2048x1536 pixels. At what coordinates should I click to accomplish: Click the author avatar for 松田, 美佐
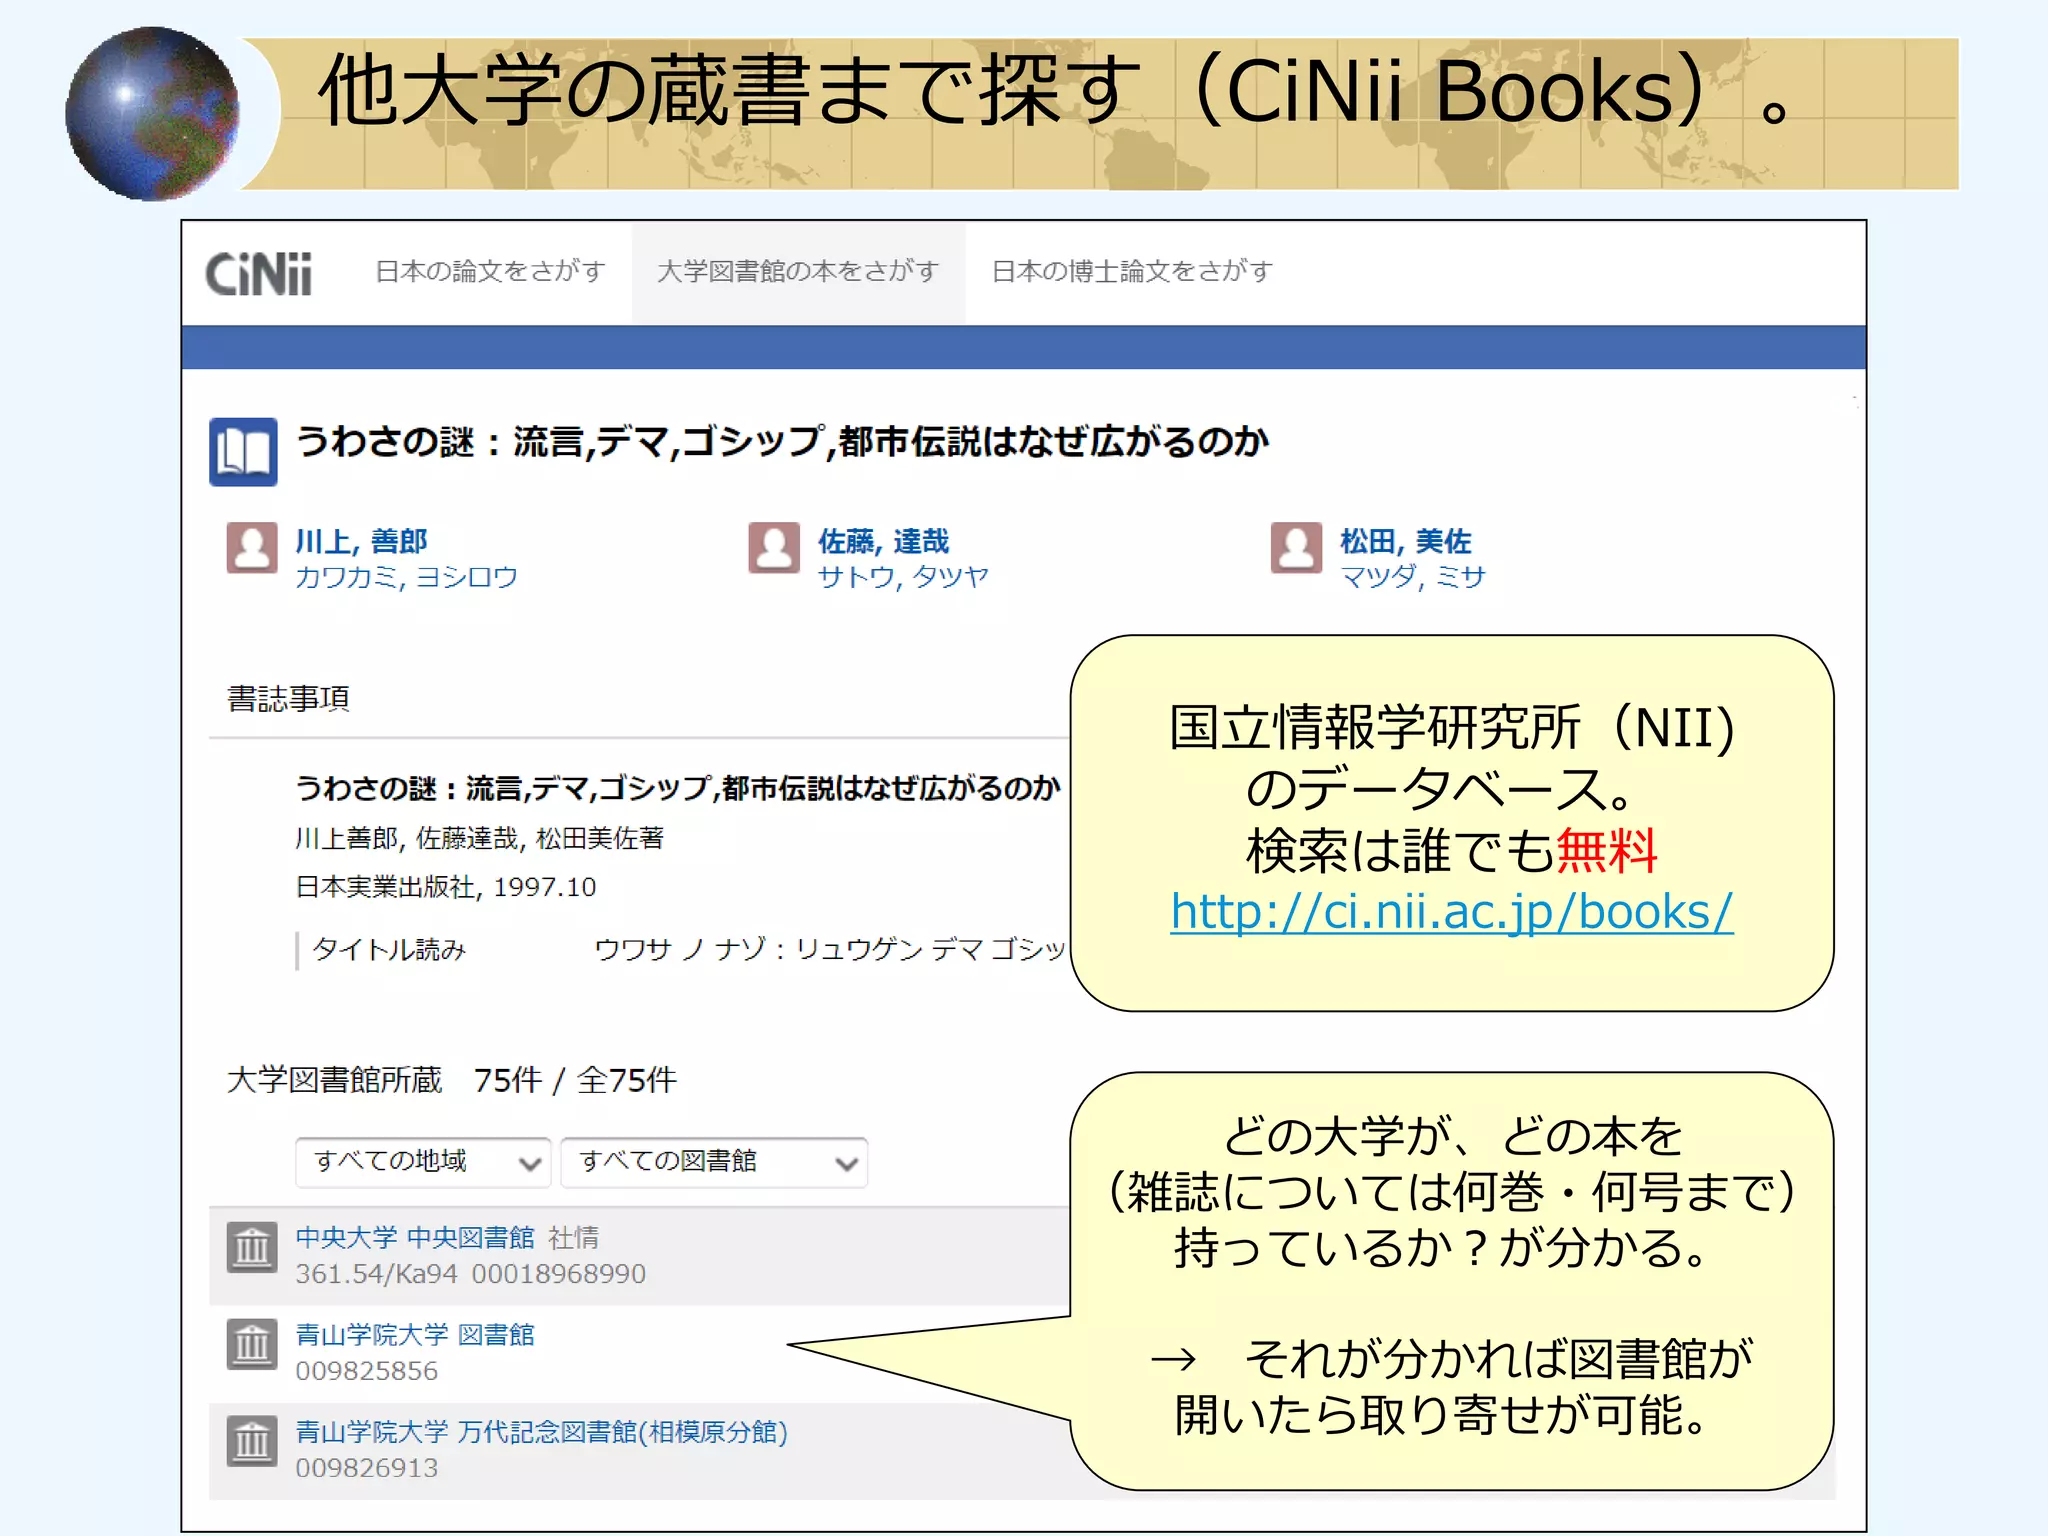coord(1296,548)
